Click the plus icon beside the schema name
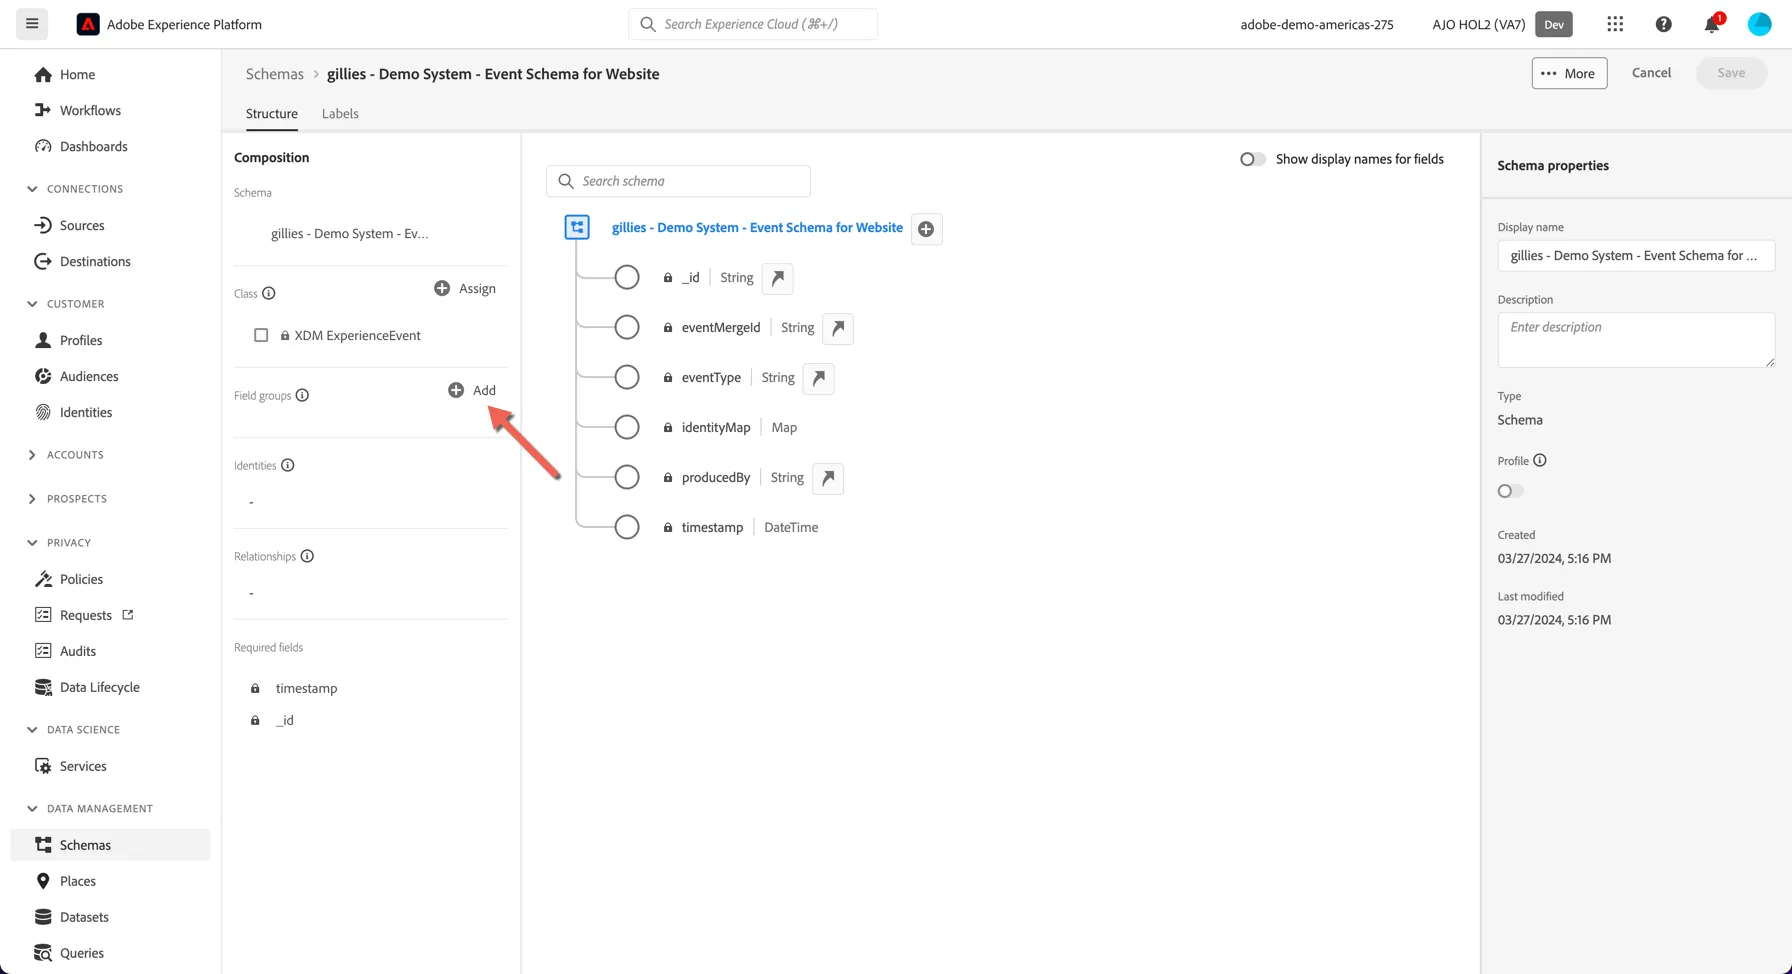This screenshot has width=1792, height=974. tap(926, 229)
